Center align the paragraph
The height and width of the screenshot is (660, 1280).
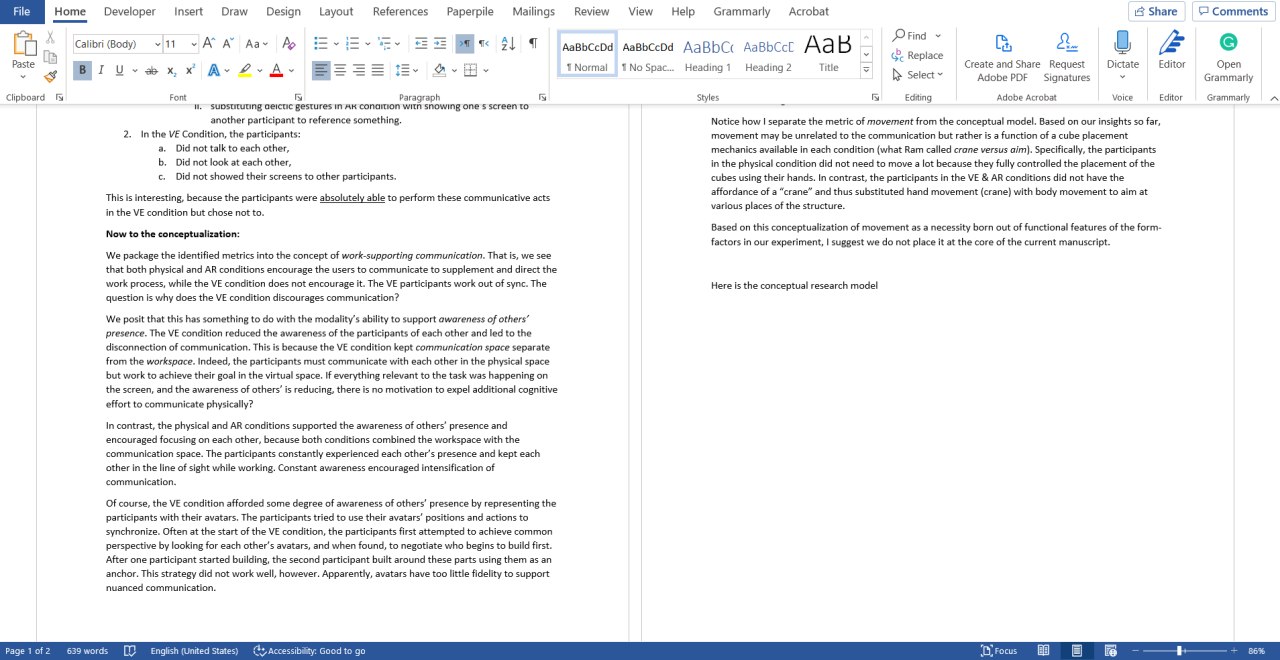(340, 70)
